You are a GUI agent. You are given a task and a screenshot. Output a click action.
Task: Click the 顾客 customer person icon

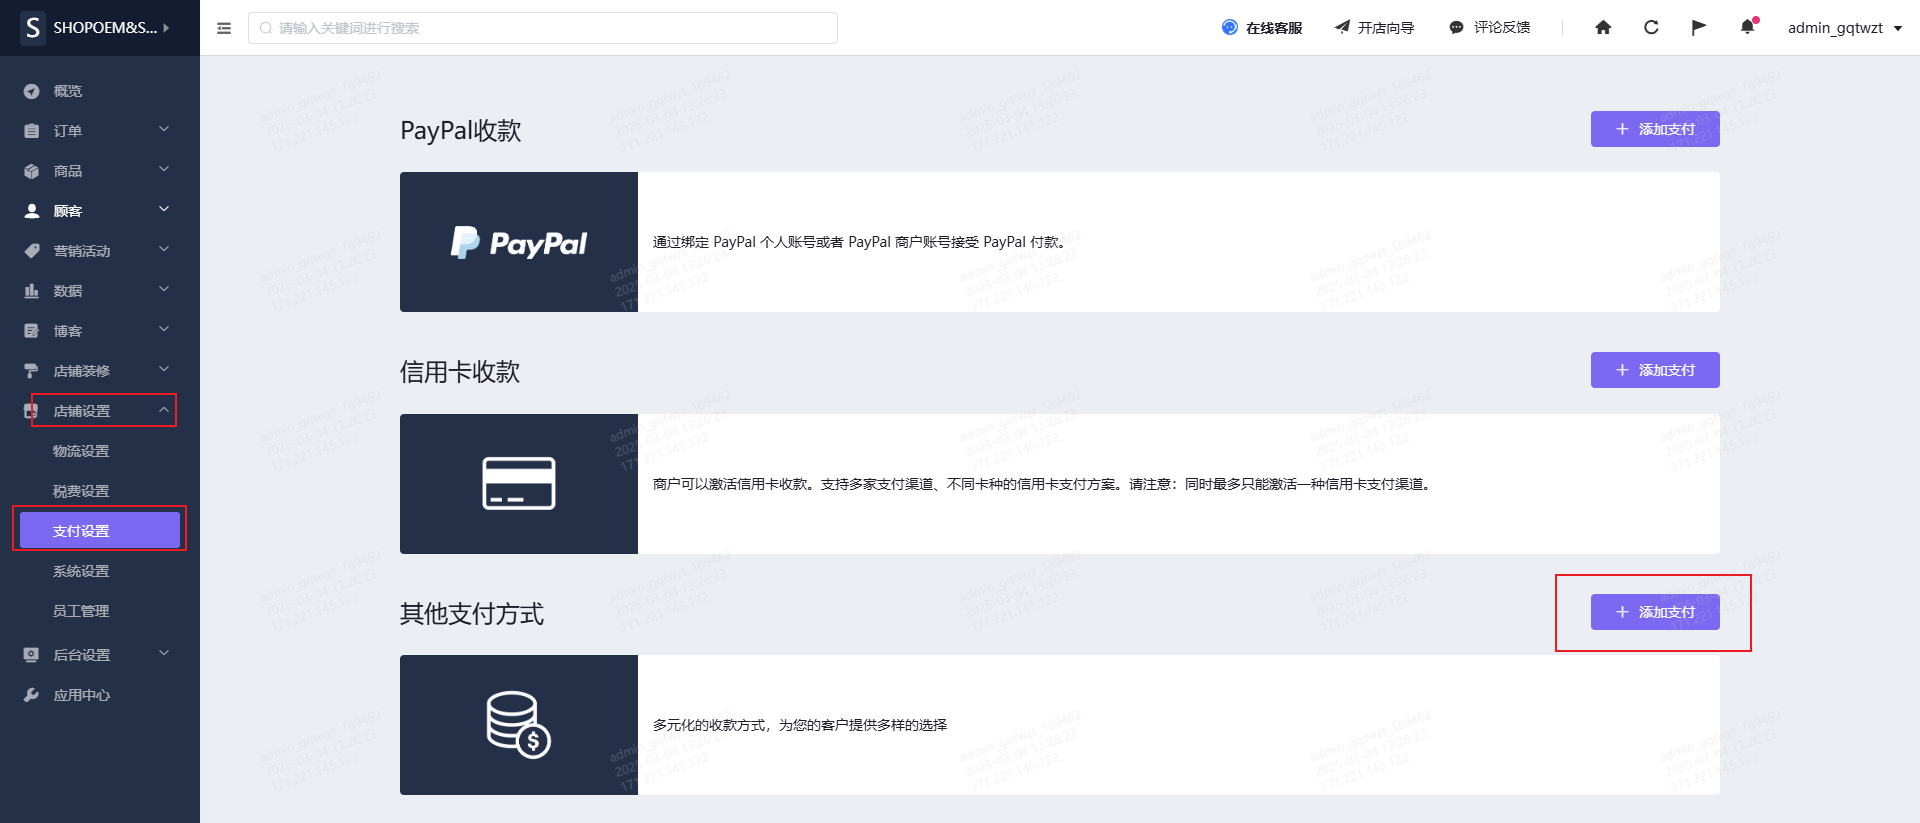[x=32, y=211]
